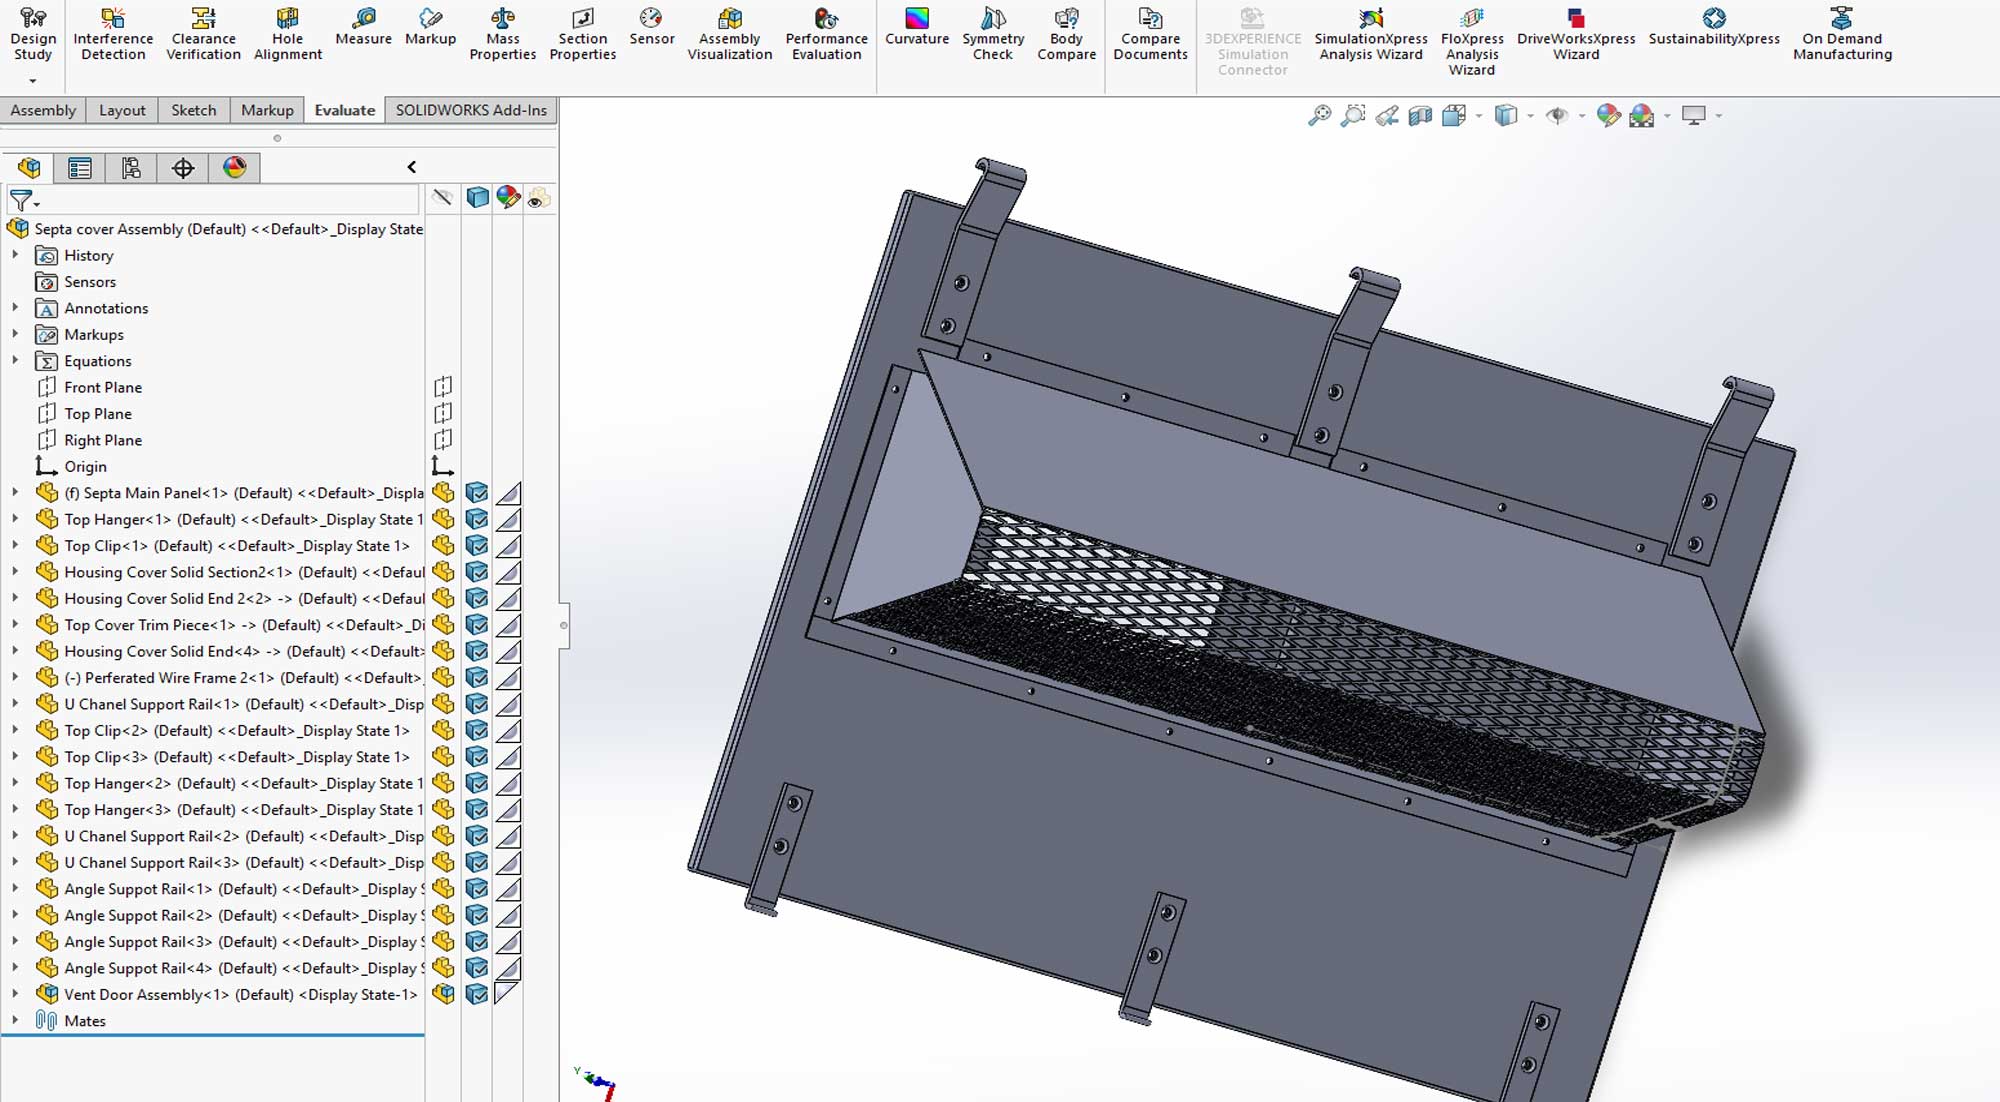Switch to FeatureManager Design Tree tab

click(x=29, y=168)
